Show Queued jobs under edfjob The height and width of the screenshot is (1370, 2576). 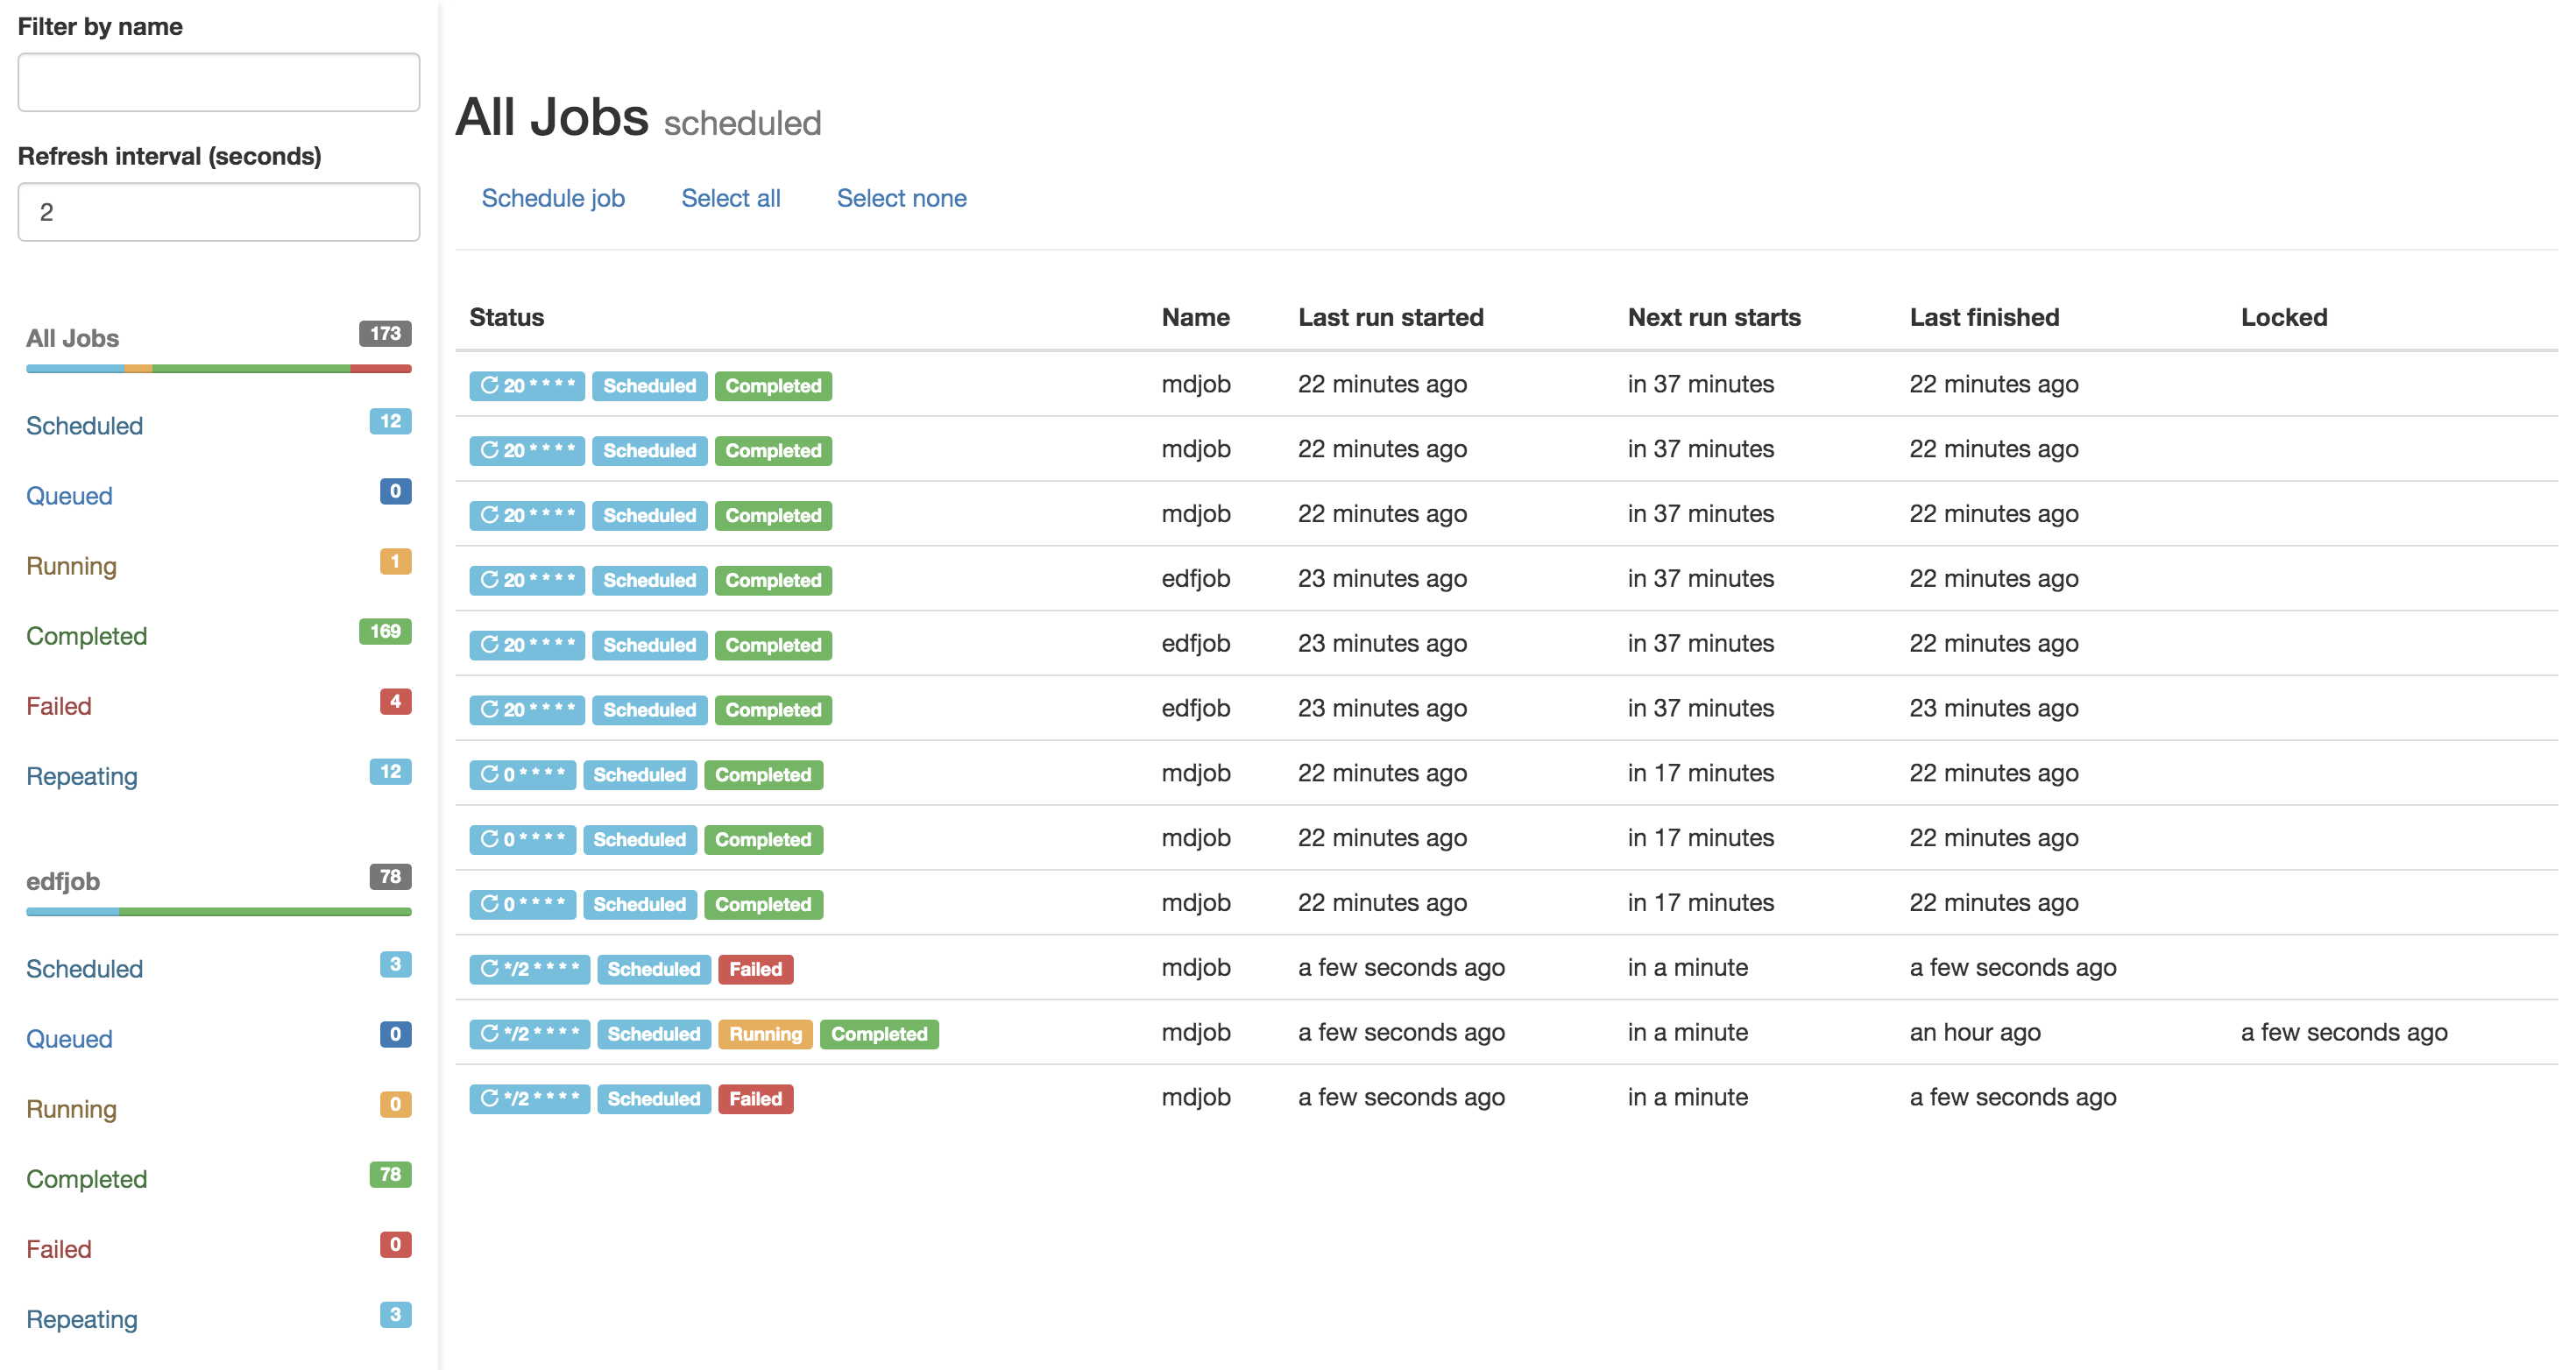coord(69,1039)
